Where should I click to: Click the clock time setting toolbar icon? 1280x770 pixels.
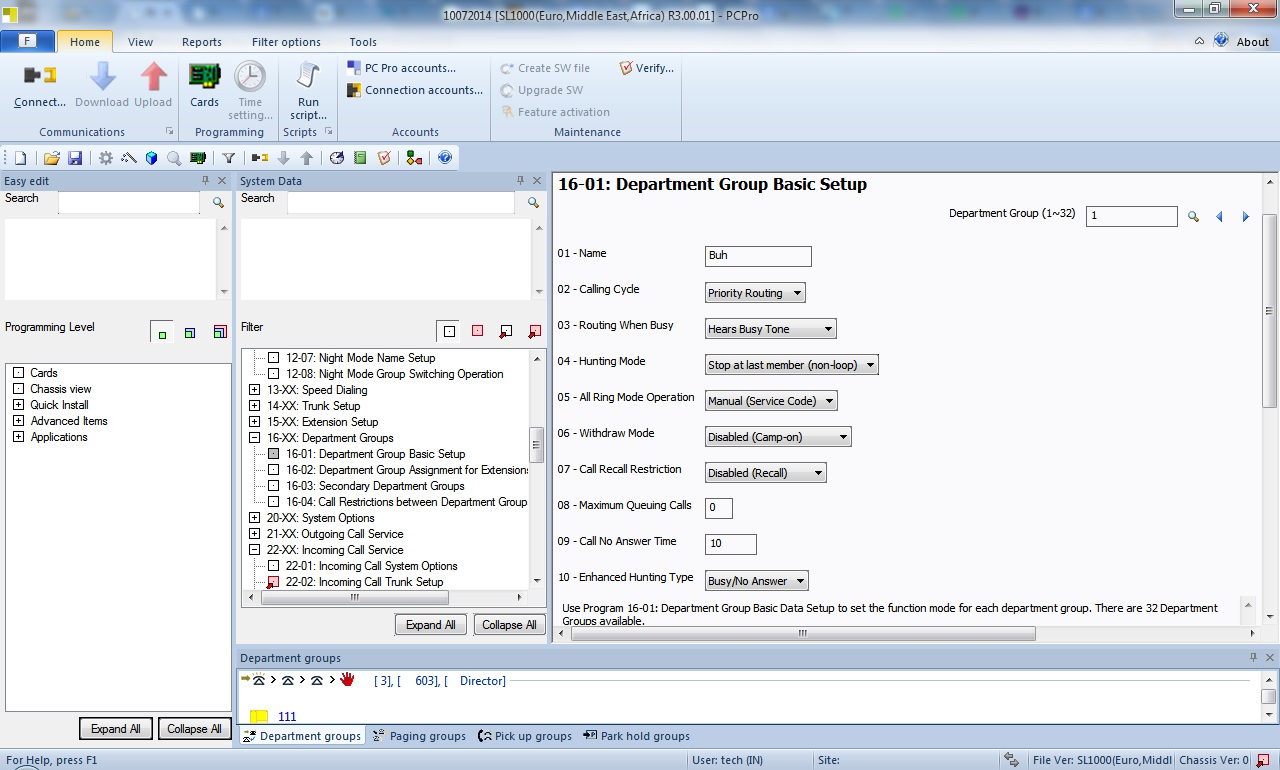coord(337,158)
